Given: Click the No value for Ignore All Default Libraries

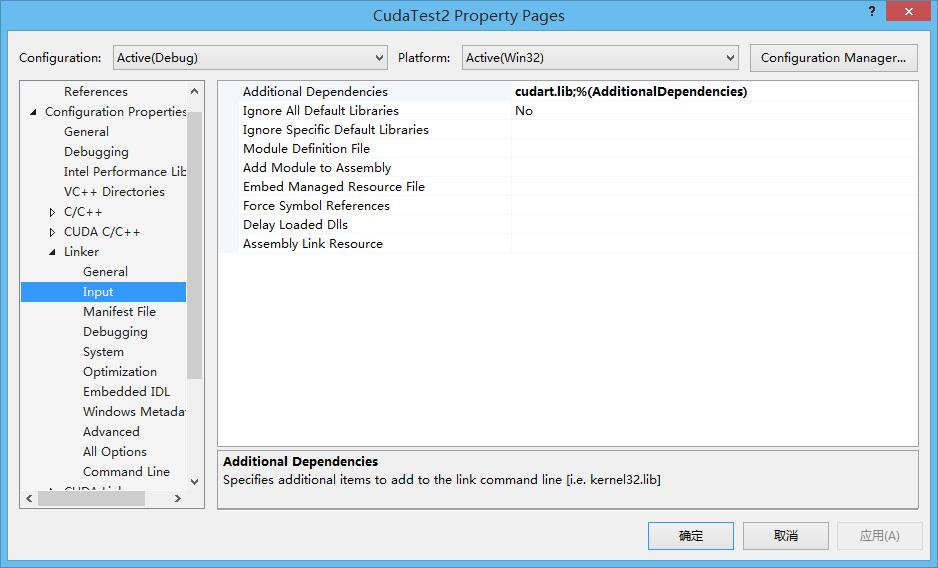Looking at the screenshot, I should (524, 111).
